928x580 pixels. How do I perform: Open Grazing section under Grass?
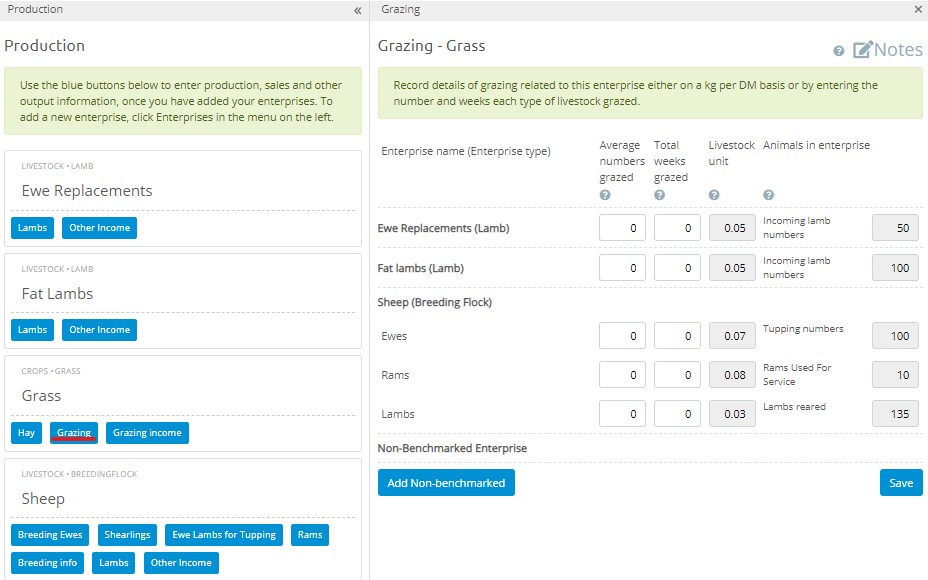[x=74, y=433]
